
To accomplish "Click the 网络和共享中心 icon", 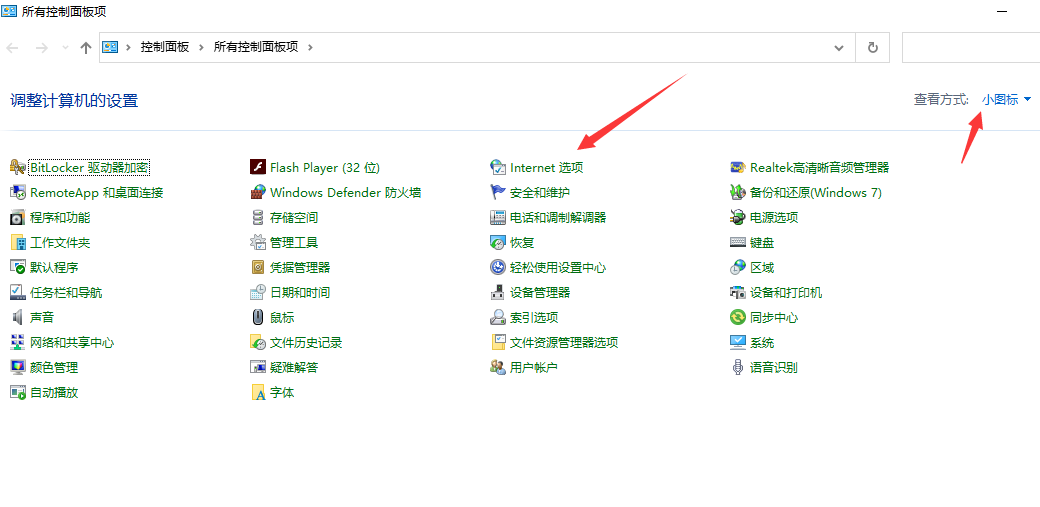I will click(x=18, y=342).
